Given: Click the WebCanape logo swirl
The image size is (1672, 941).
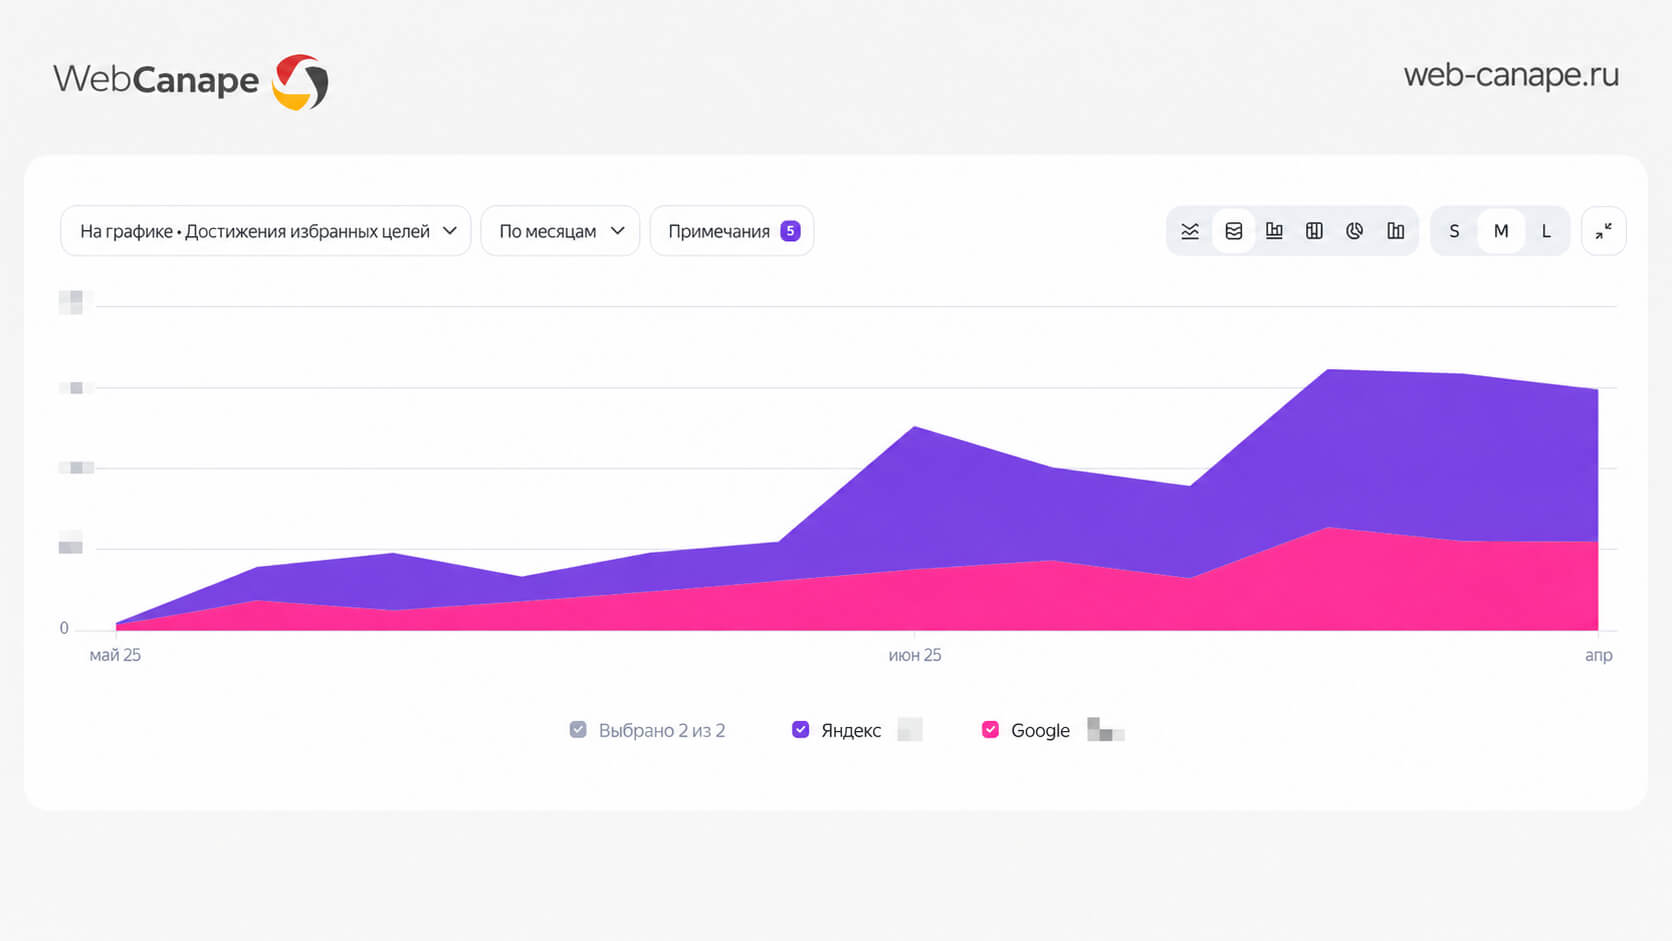Looking at the screenshot, I should click(x=300, y=82).
